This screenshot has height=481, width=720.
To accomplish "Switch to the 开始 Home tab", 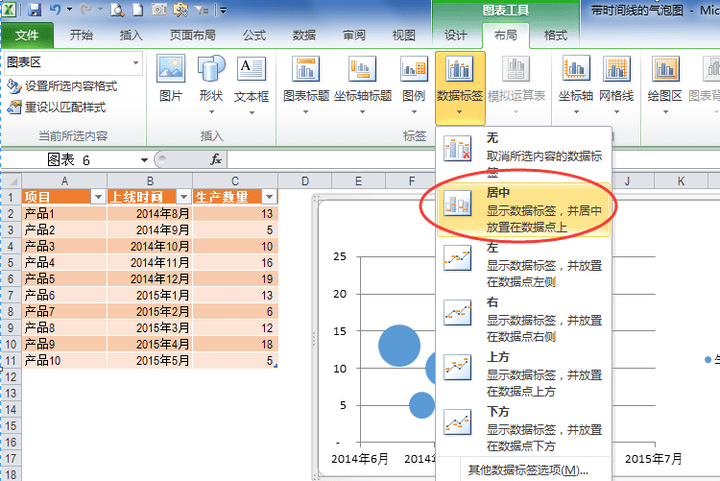I will pos(81,35).
